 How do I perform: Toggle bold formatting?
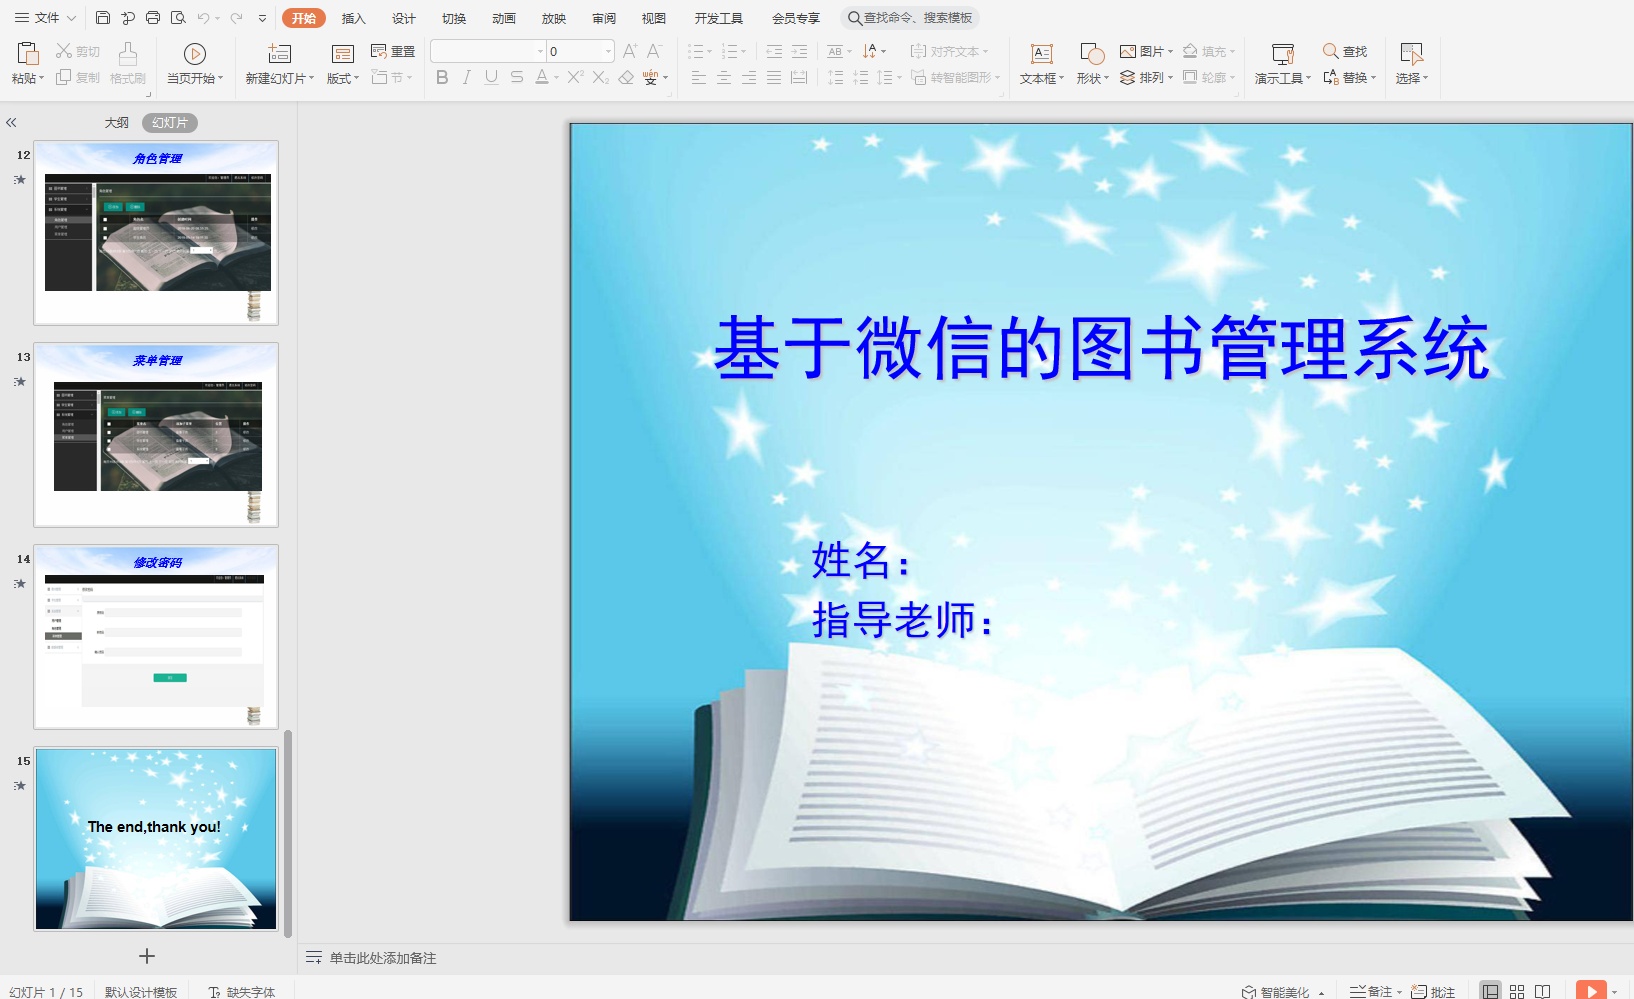[442, 77]
